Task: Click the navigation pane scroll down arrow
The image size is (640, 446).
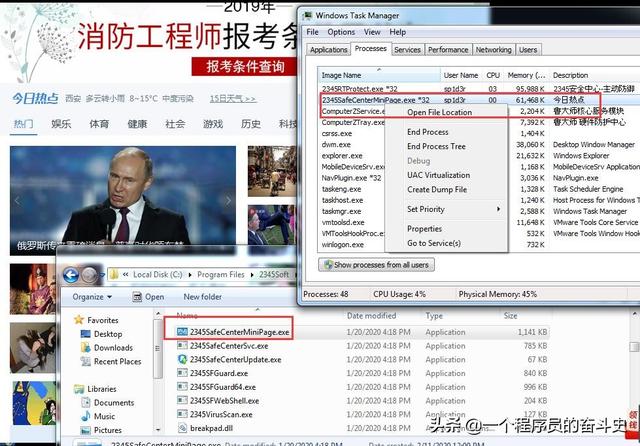Action: [158, 430]
